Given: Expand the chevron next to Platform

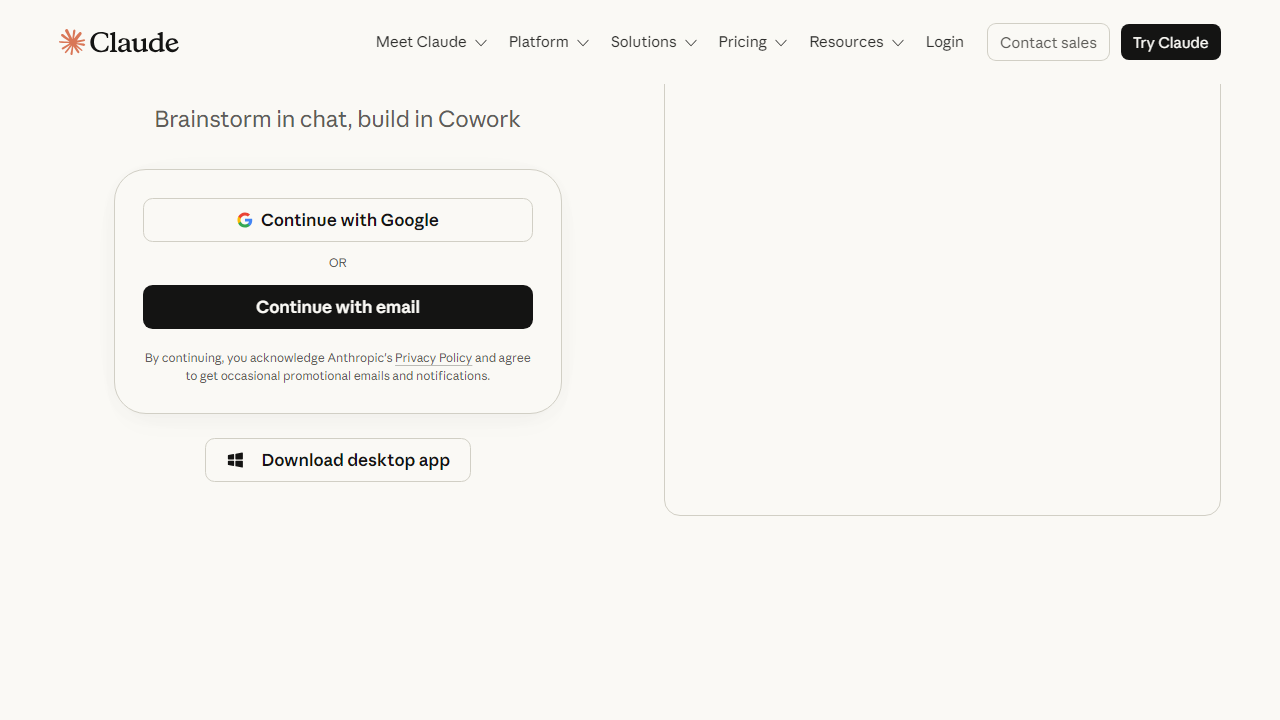Looking at the screenshot, I should (x=582, y=43).
